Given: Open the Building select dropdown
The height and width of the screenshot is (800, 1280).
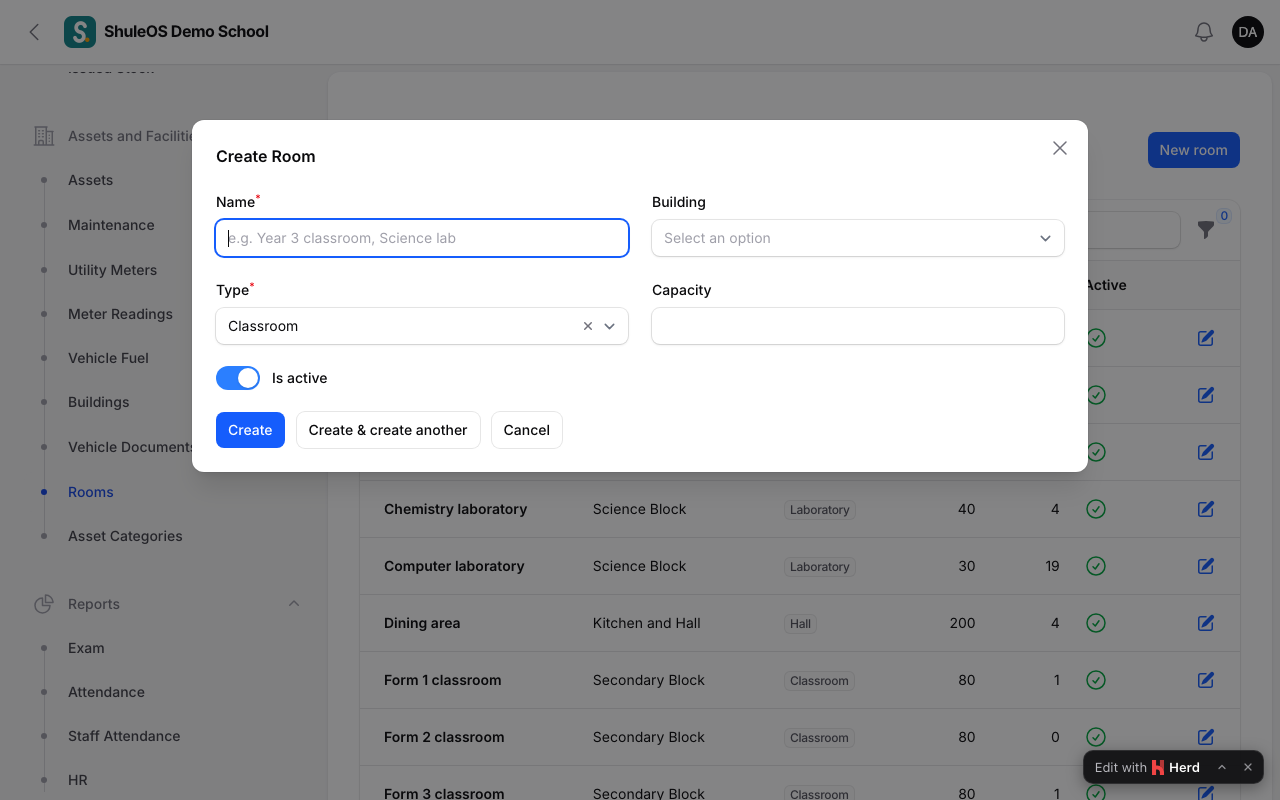Looking at the screenshot, I should (x=858, y=238).
